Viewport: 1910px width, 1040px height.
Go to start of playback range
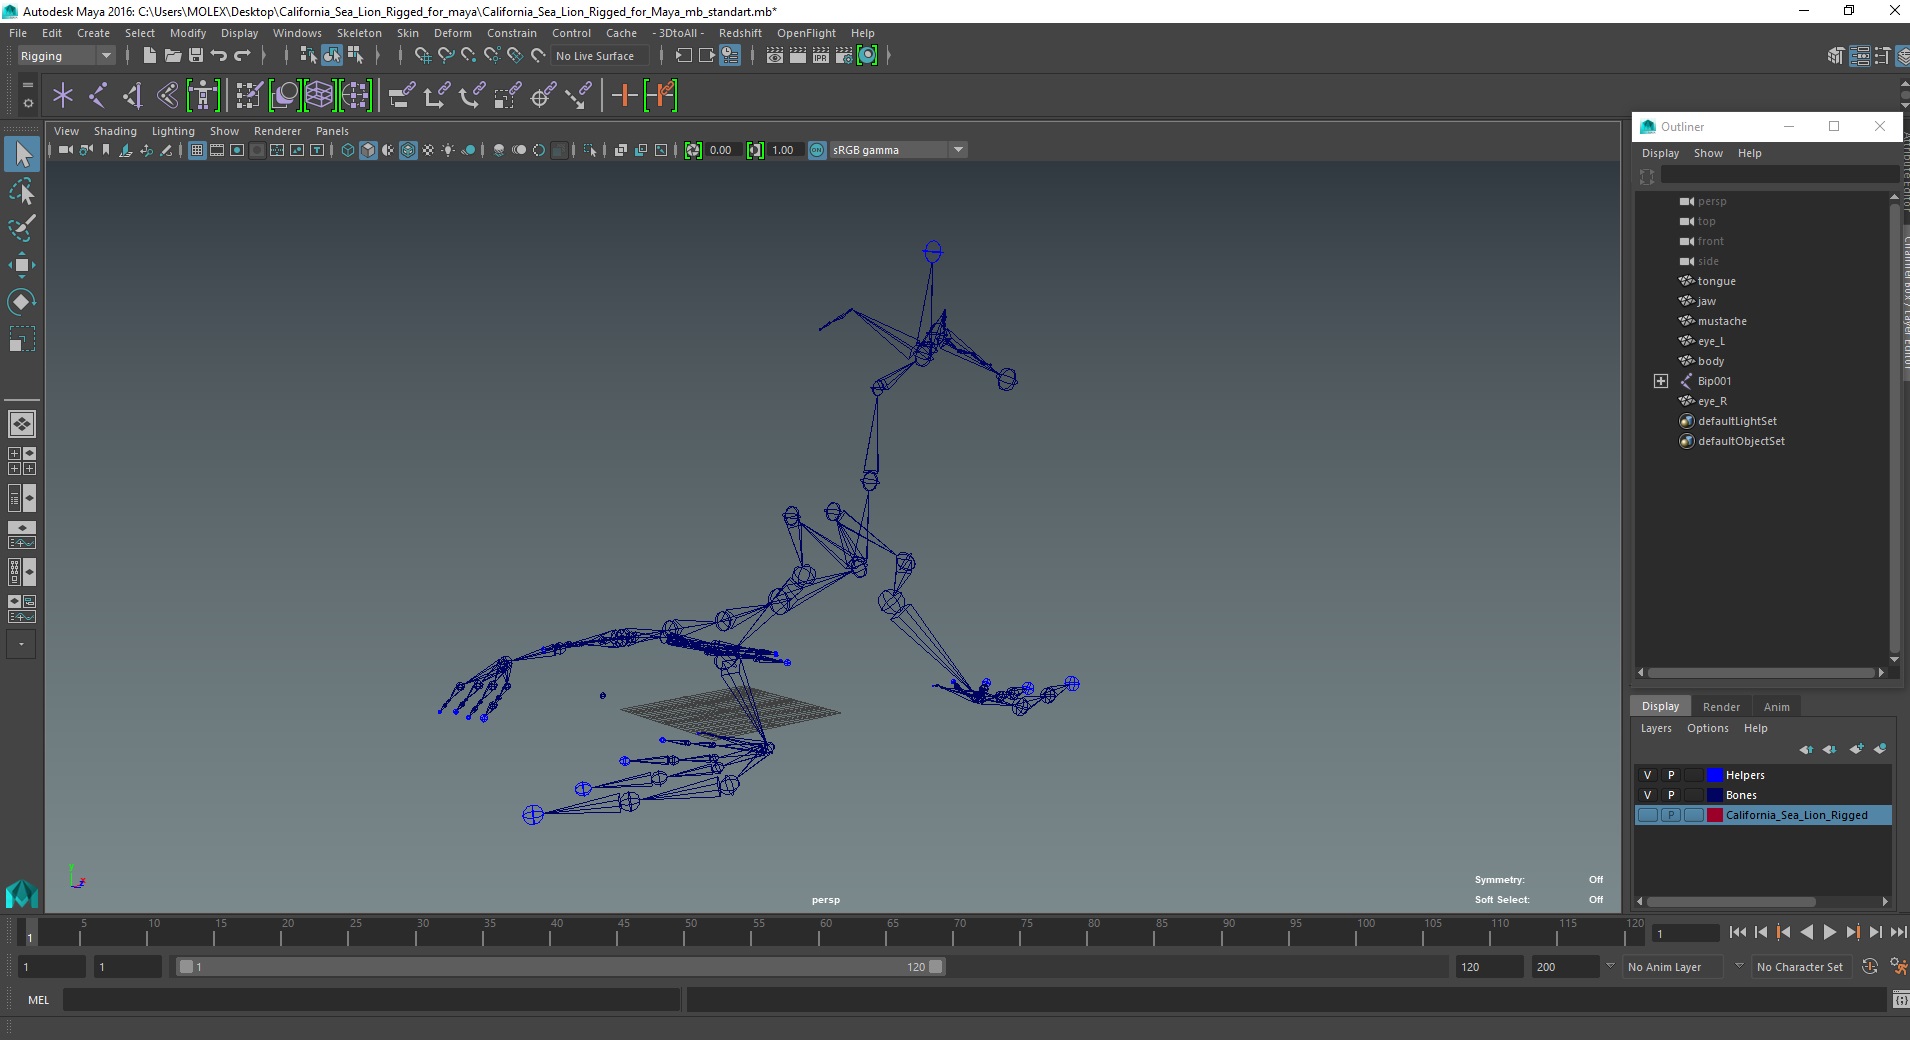point(1737,932)
